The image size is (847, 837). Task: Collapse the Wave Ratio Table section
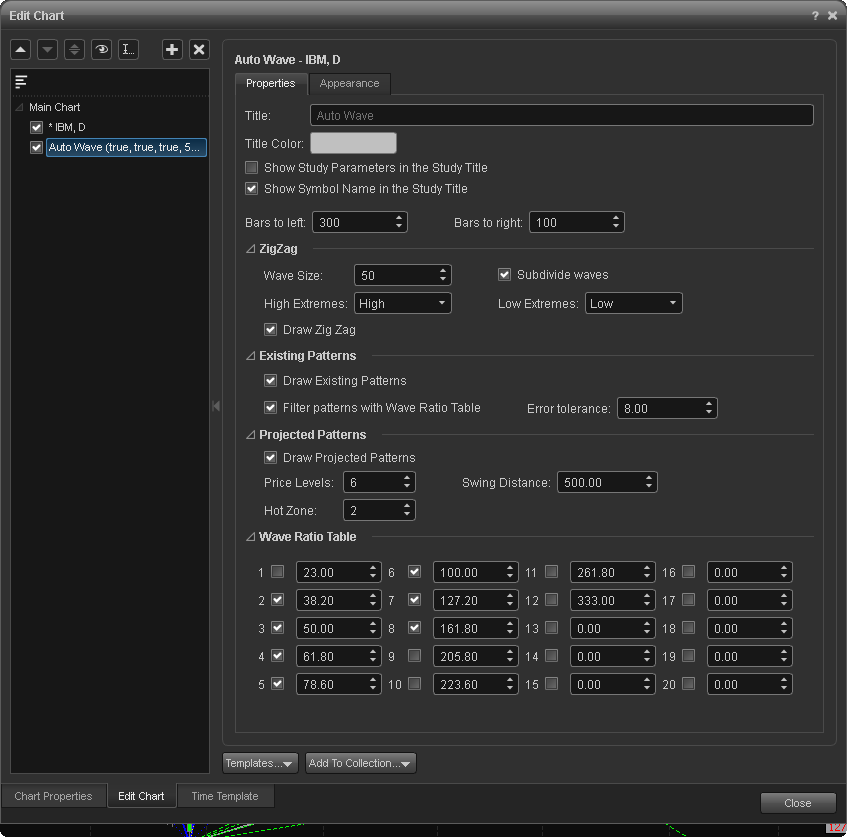point(251,537)
